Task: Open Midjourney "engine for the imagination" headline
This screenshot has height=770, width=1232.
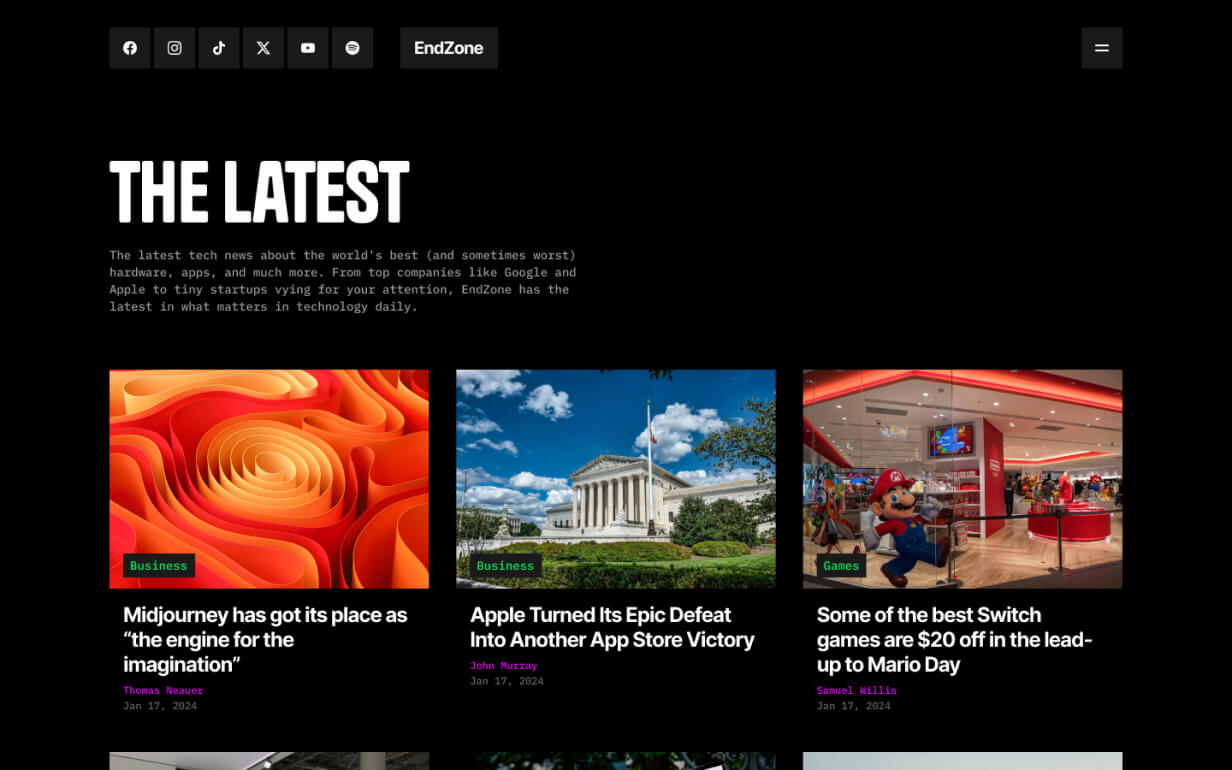Action: [x=265, y=640]
